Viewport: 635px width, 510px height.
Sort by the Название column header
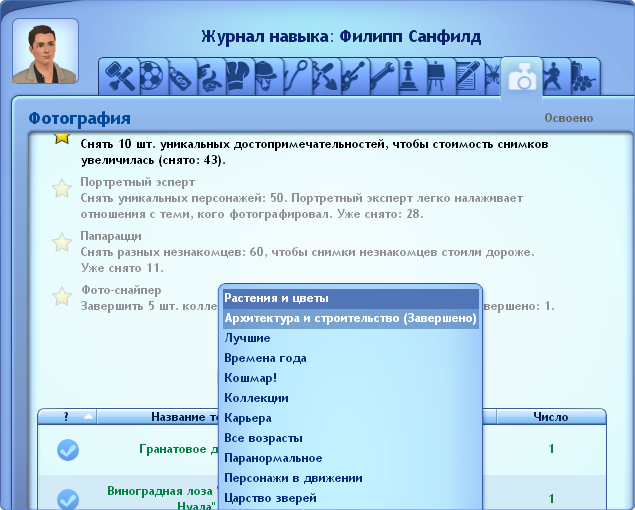click(158, 417)
